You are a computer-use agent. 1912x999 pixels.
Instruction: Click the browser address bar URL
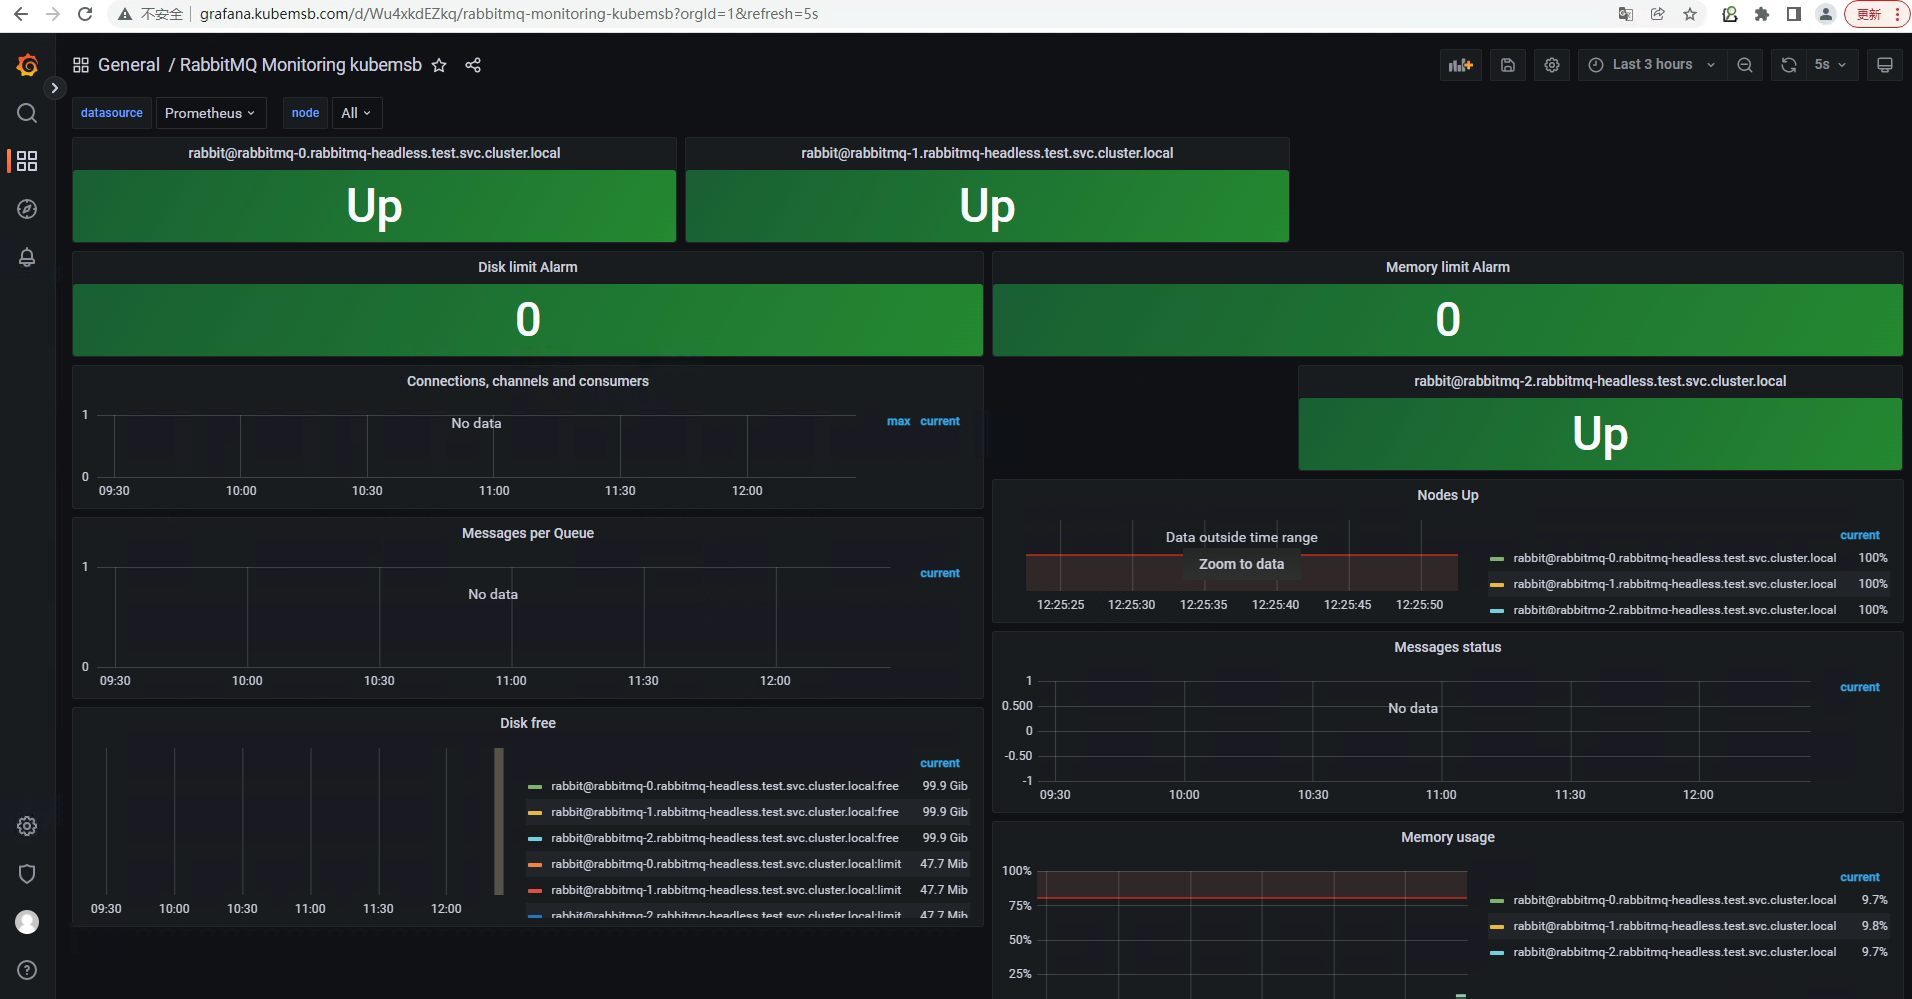click(x=509, y=14)
